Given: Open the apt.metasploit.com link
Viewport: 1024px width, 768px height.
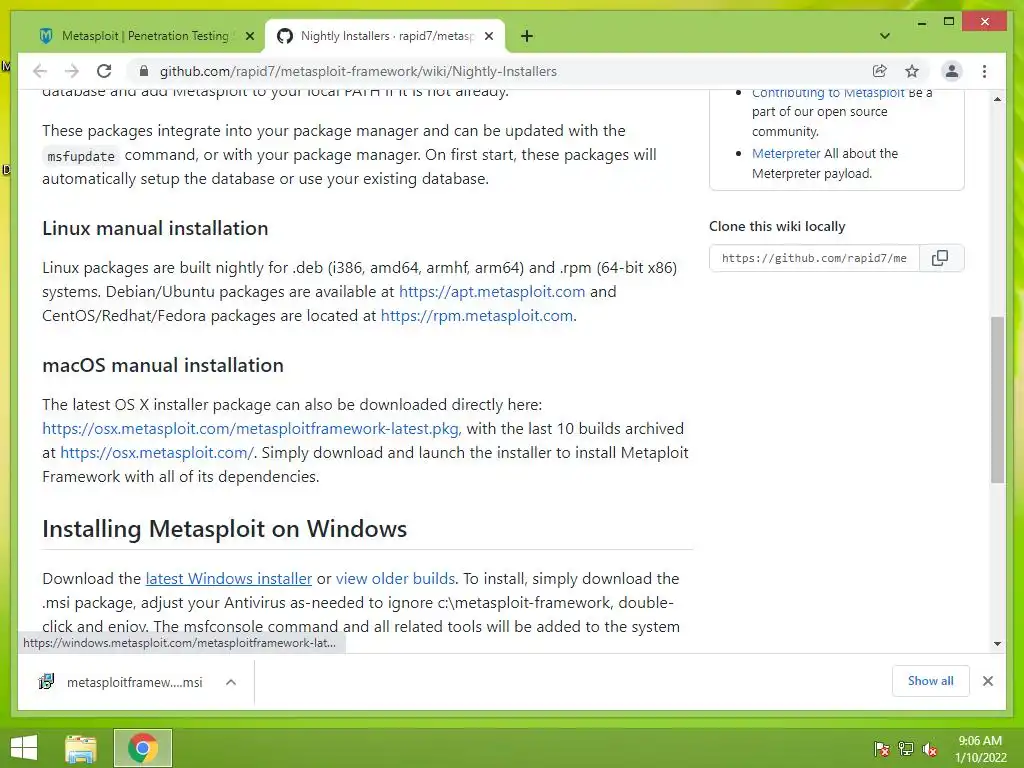Looking at the screenshot, I should [x=492, y=291].
